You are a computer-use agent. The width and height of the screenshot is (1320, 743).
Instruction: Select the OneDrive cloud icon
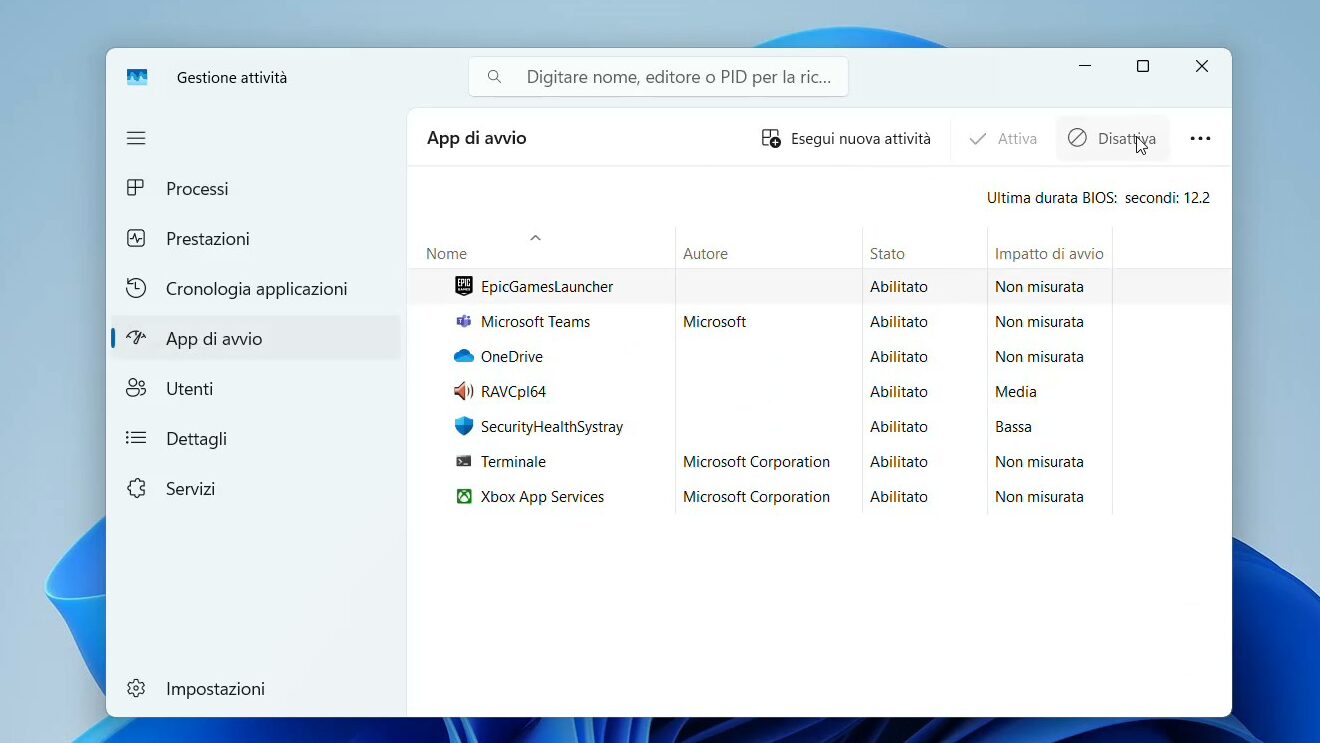point(463,356)
